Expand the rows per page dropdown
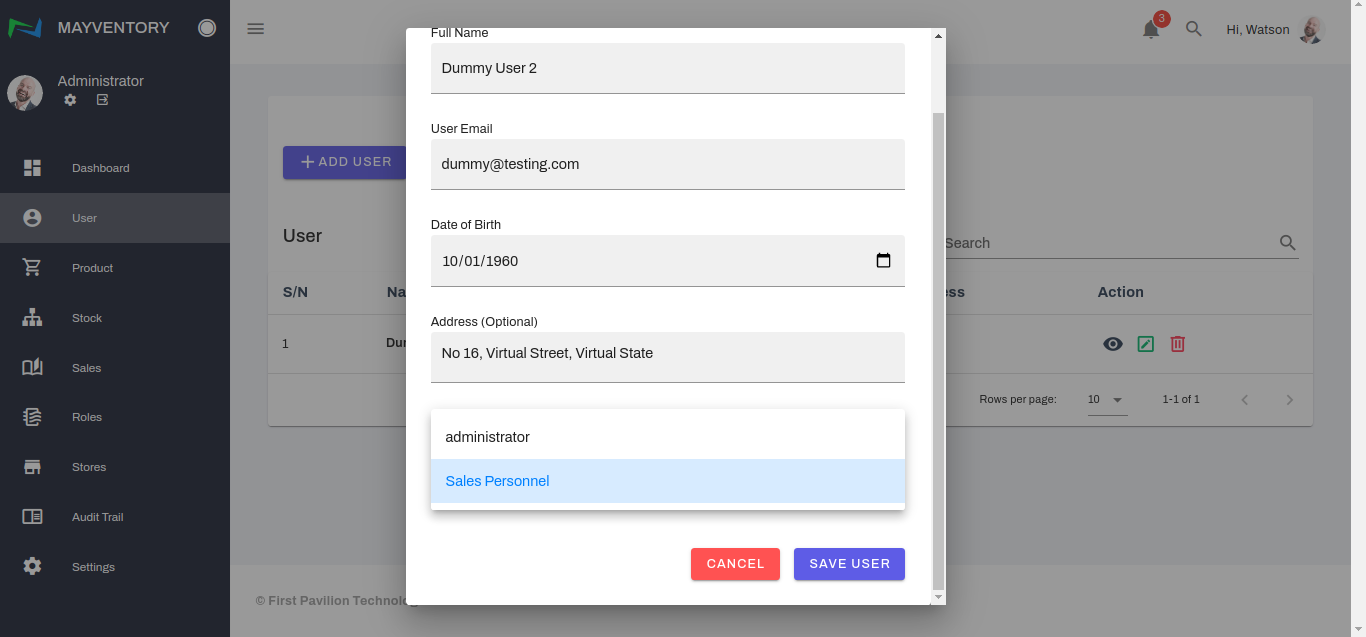 1107,400
